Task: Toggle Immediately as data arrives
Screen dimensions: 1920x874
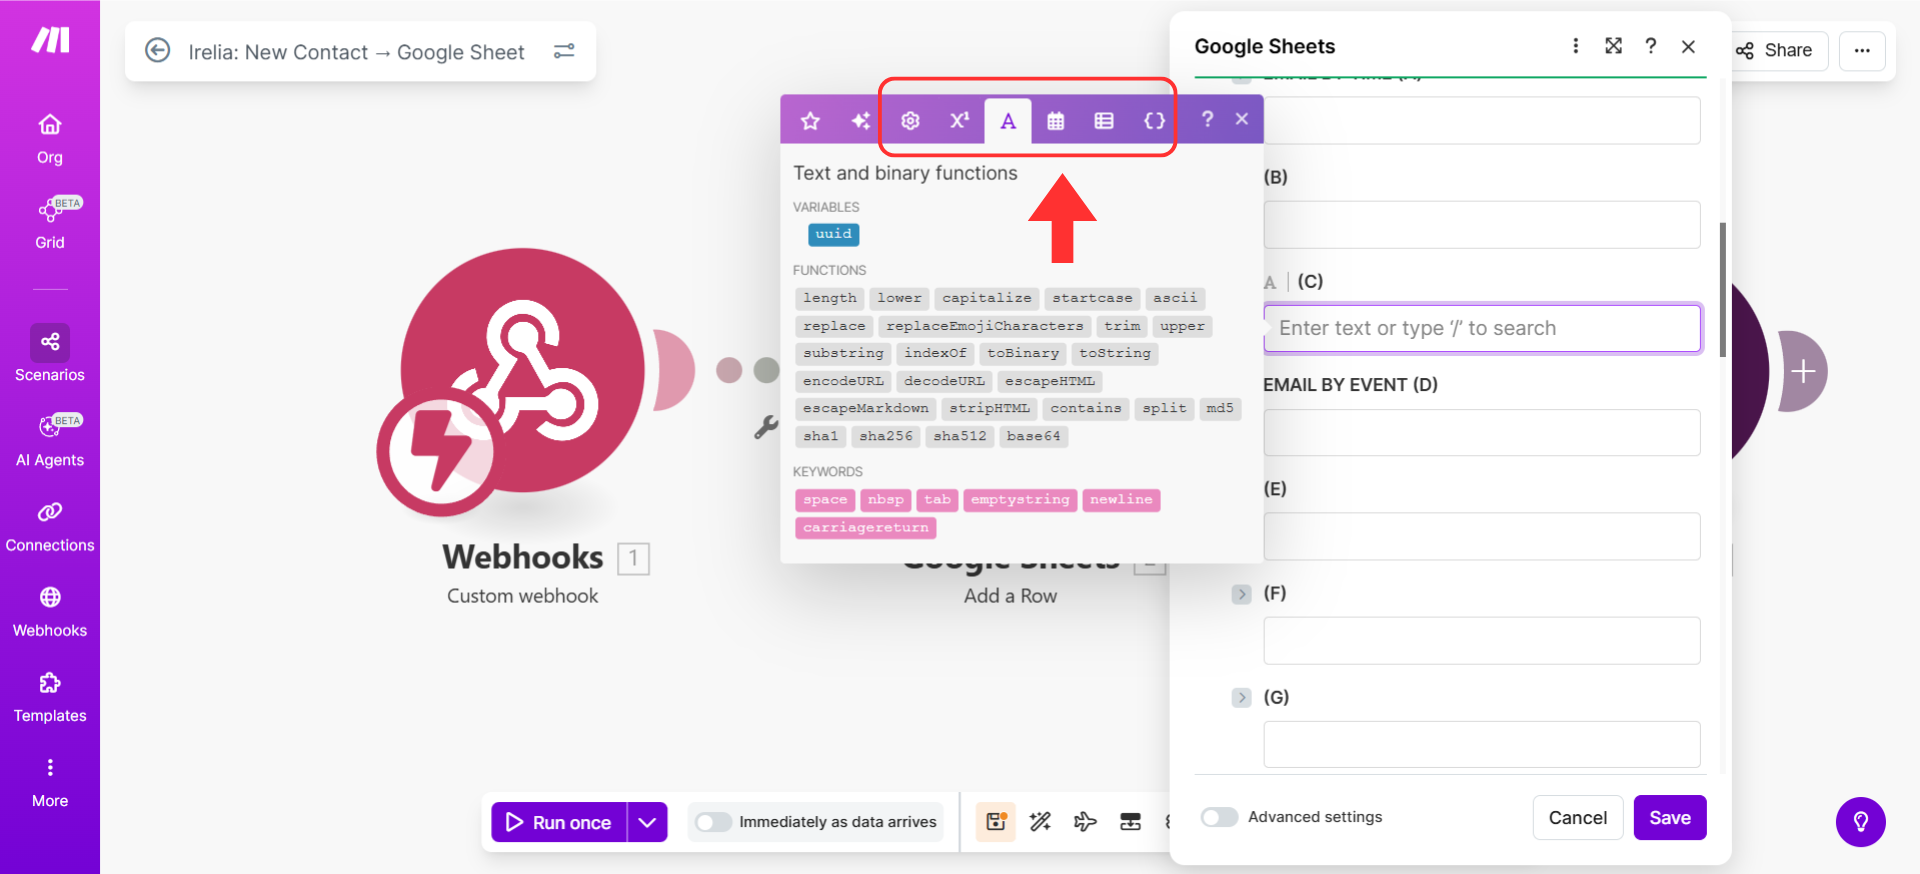Action: [x=714, y=822]
